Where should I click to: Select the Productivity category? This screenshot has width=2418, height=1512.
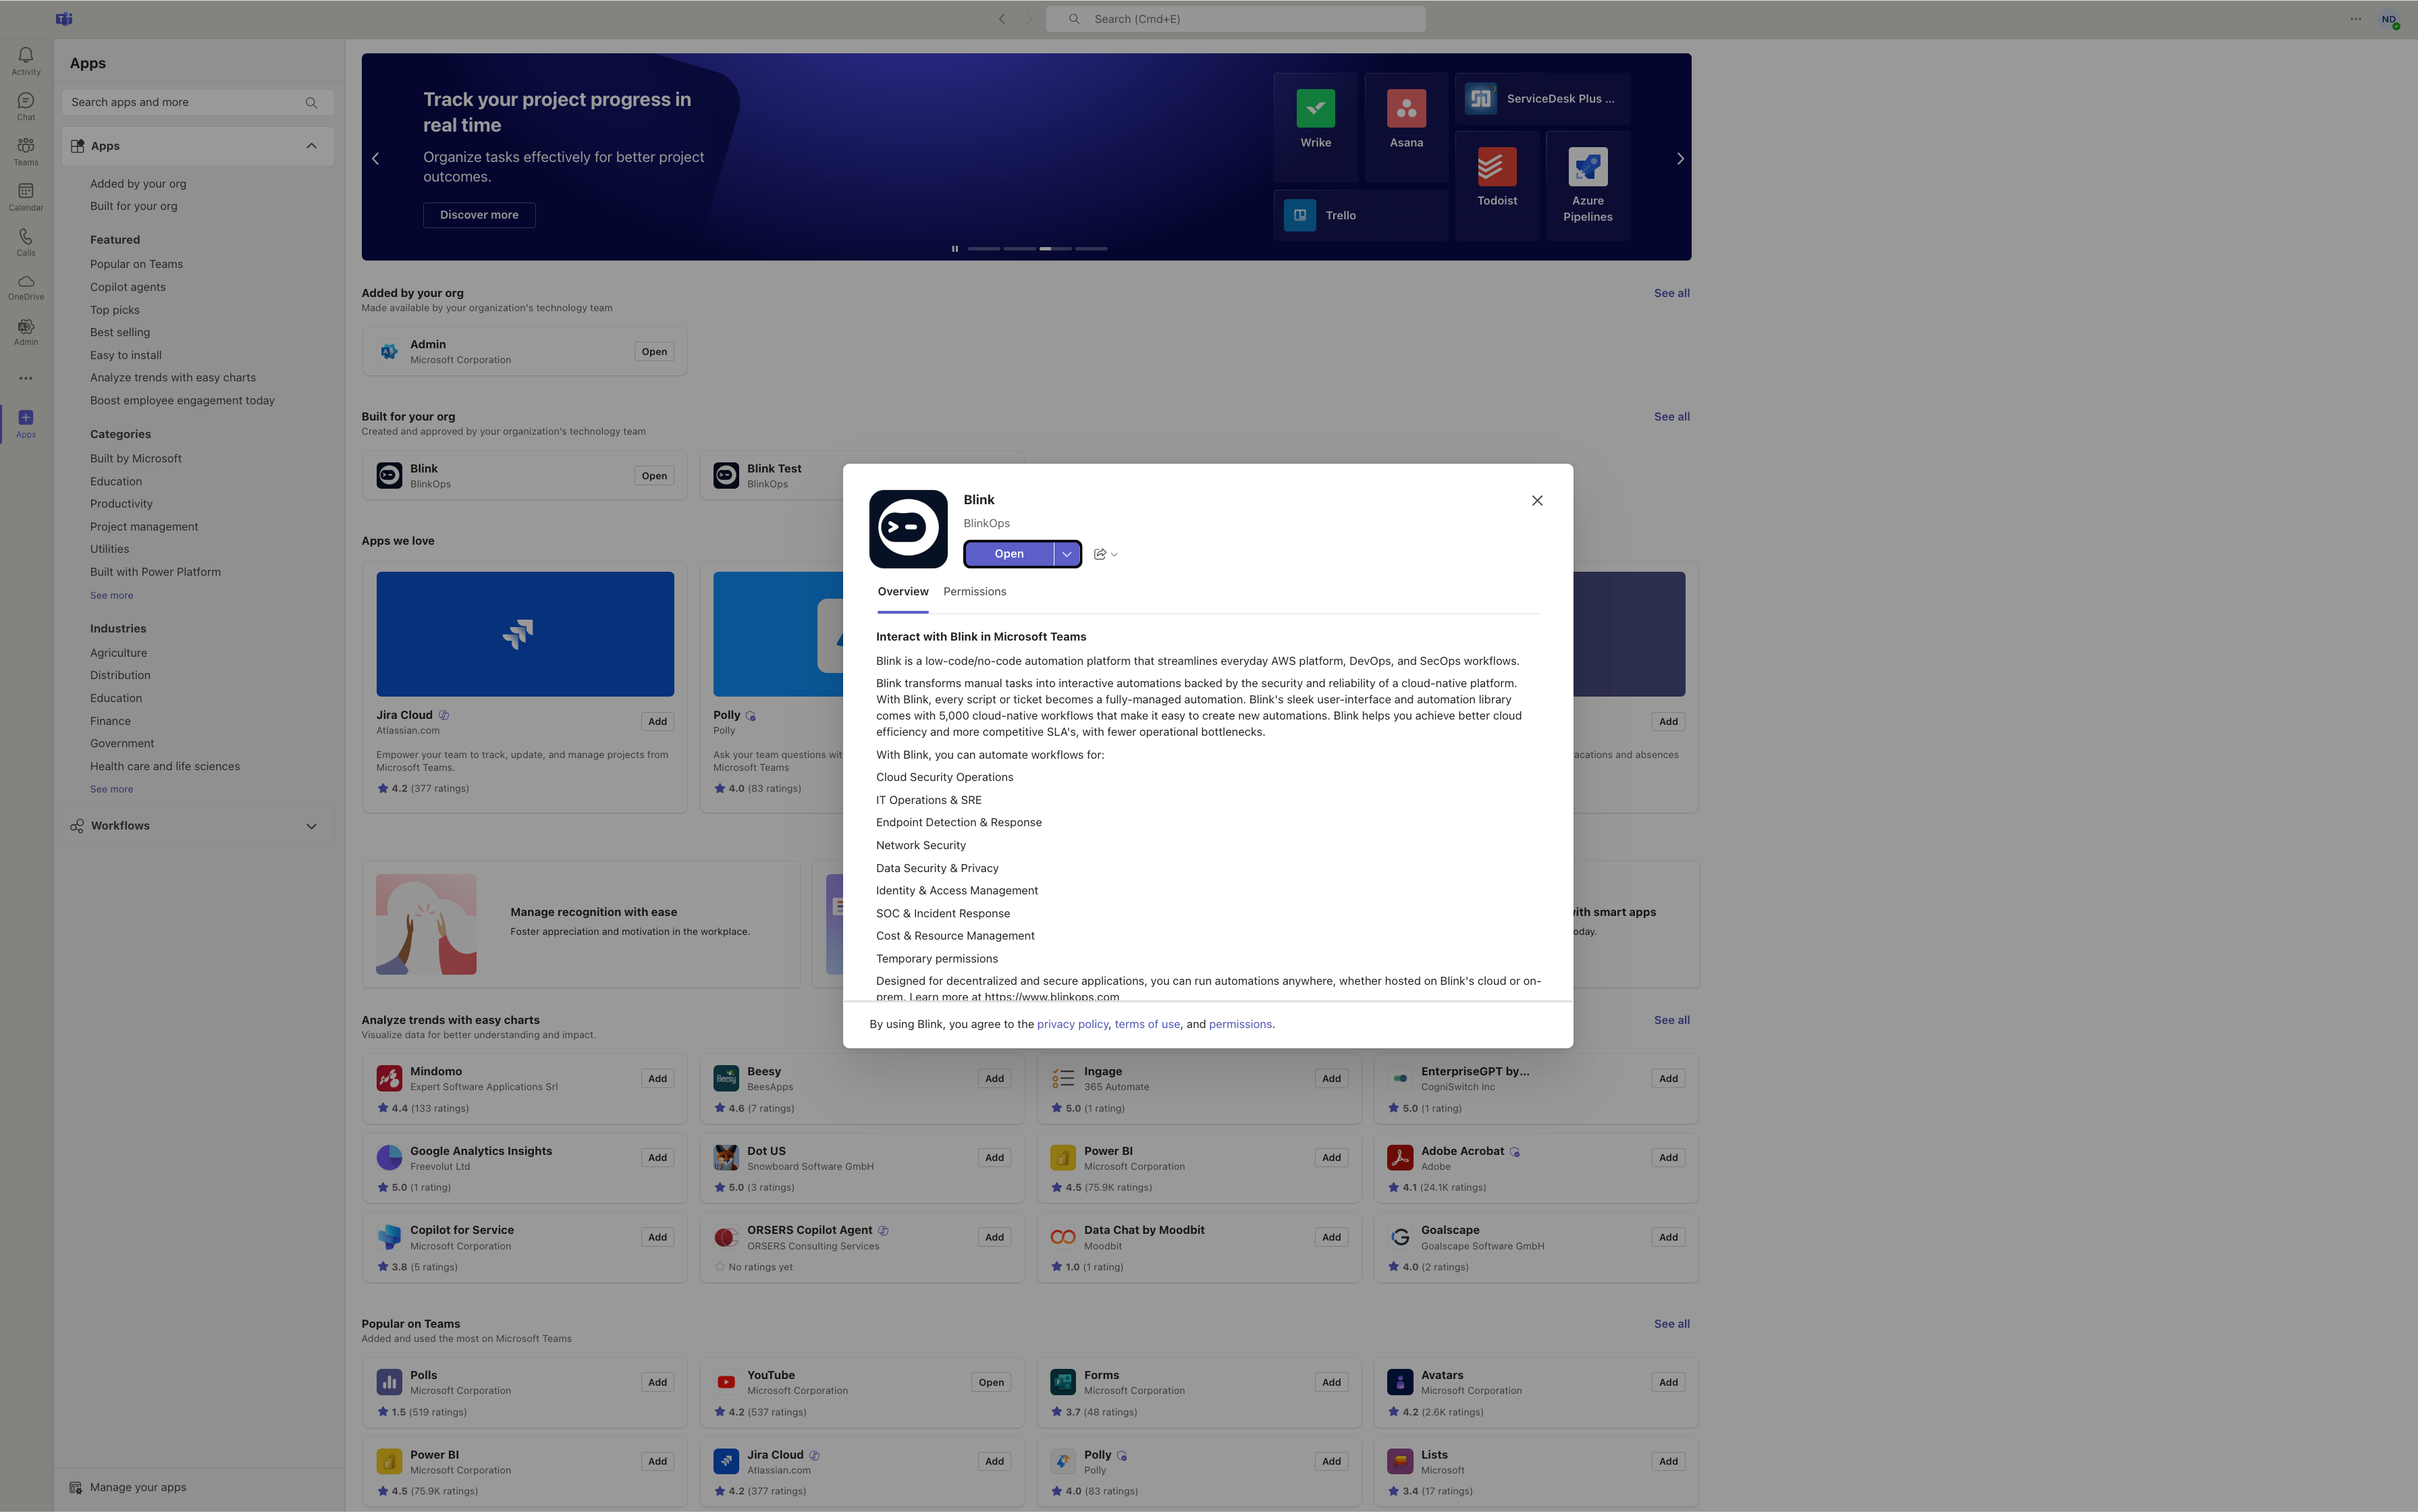click(121, 504)
